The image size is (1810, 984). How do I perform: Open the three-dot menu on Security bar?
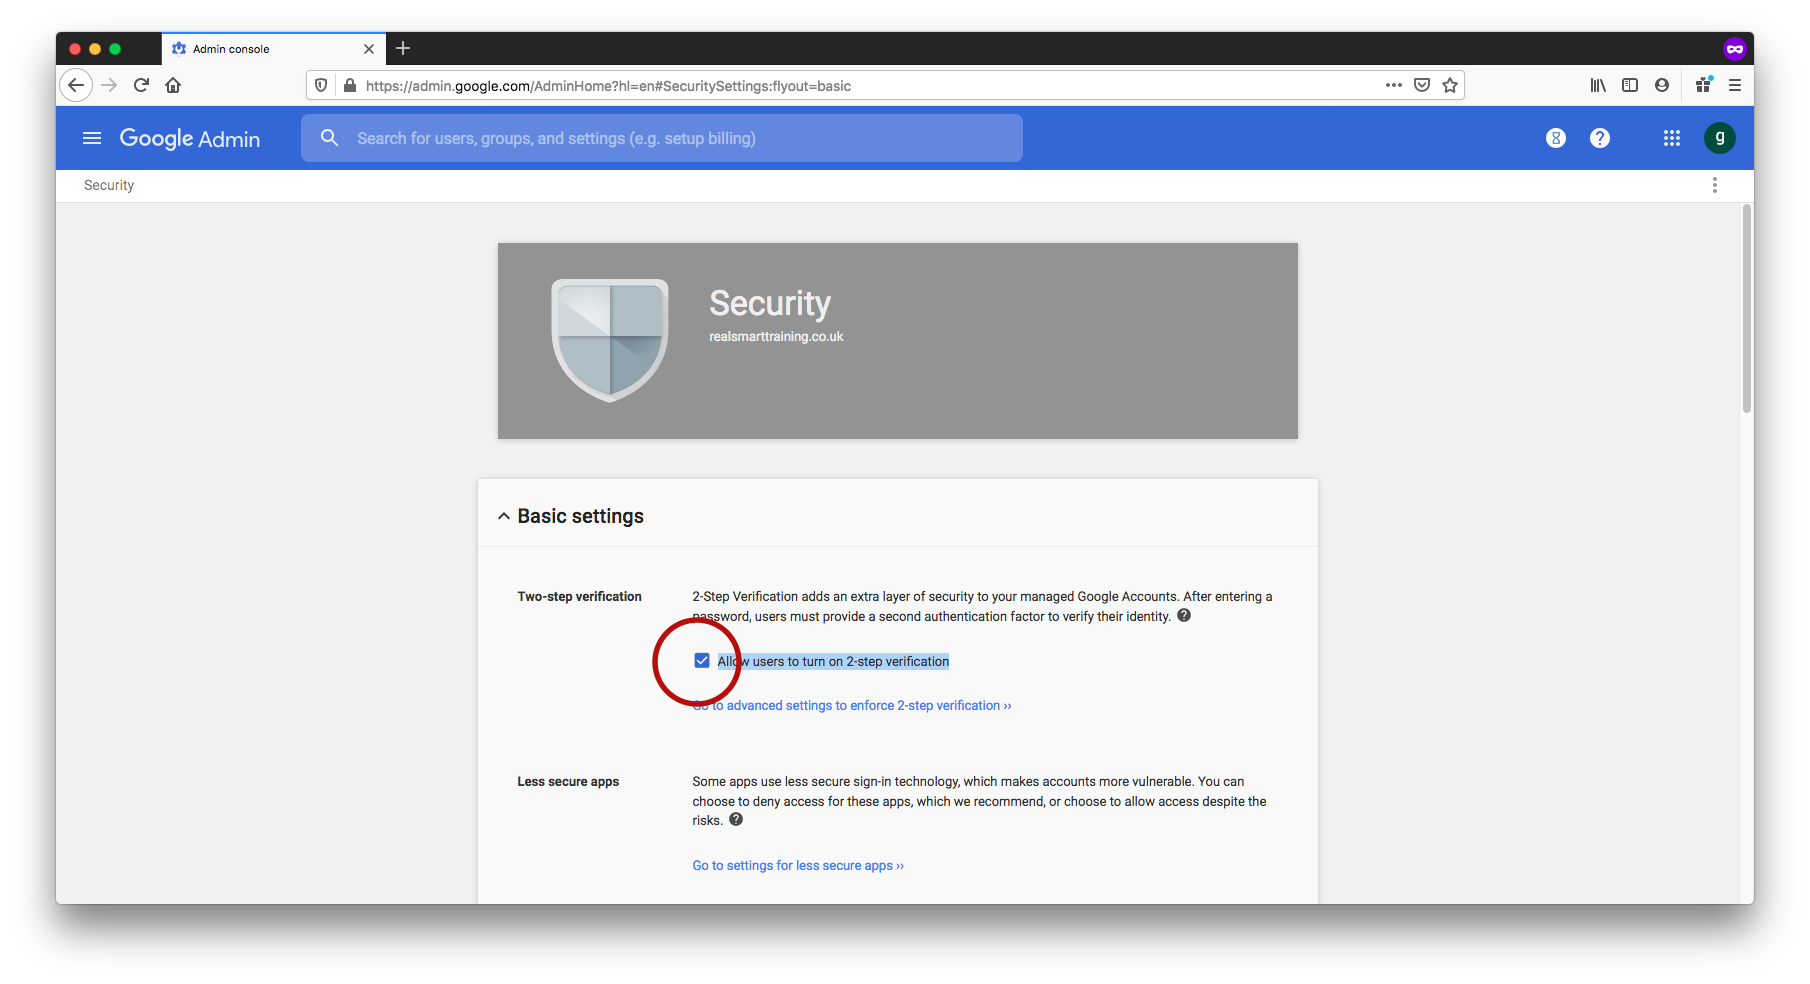click(1715, 185)
